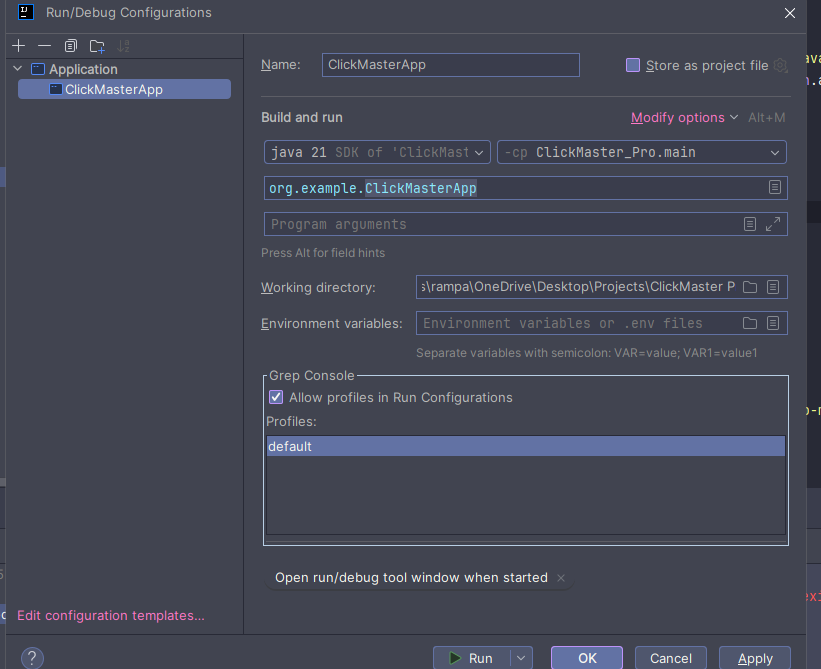Copy the selected configuration
Image resolution: width=821 pixels, height=669 pixels.
71,46
